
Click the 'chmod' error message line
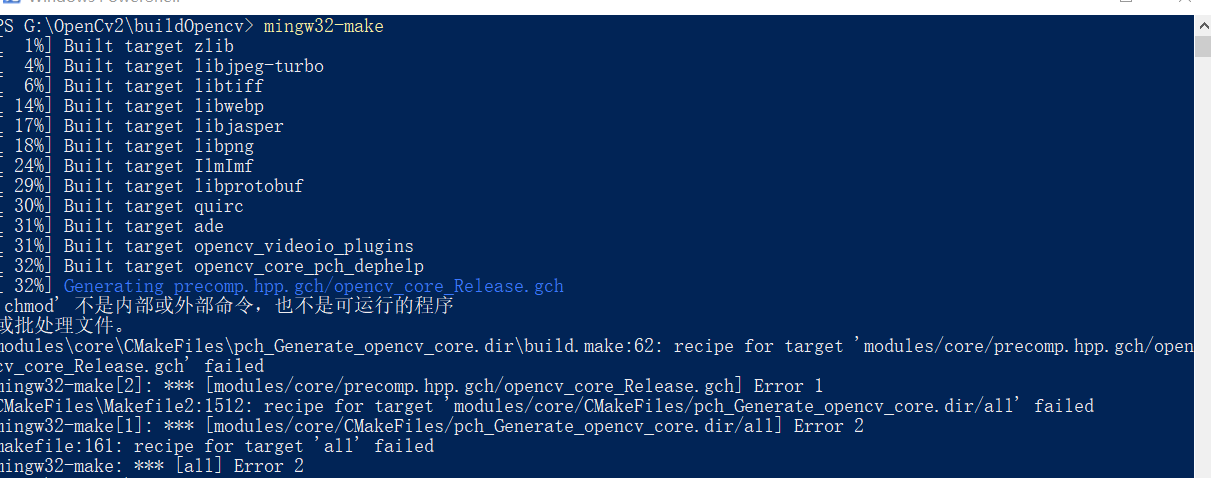pos(227,306)
